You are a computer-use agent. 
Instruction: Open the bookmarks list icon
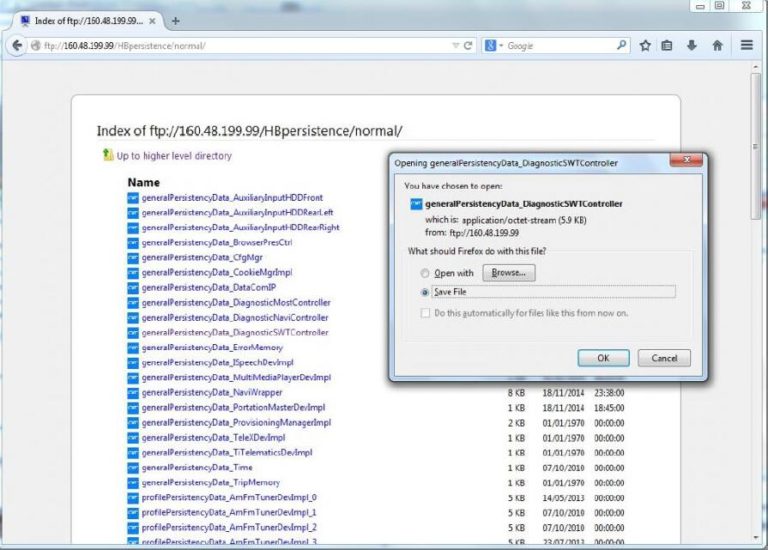pos(667,46)
